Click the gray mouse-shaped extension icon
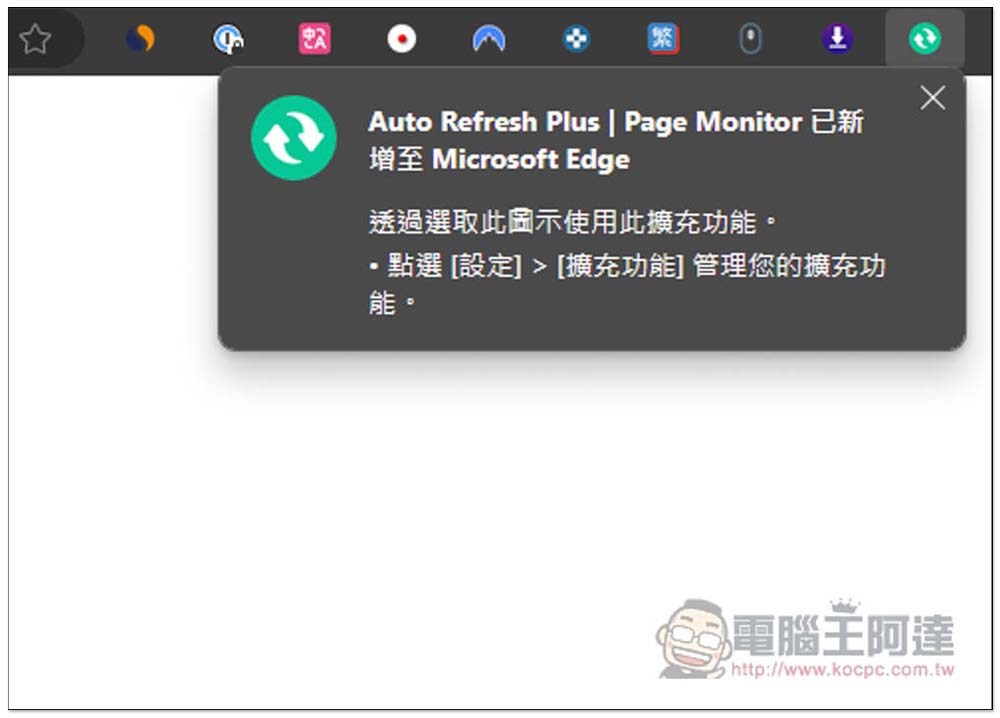1000x718 pixels. tap(750, 39)
